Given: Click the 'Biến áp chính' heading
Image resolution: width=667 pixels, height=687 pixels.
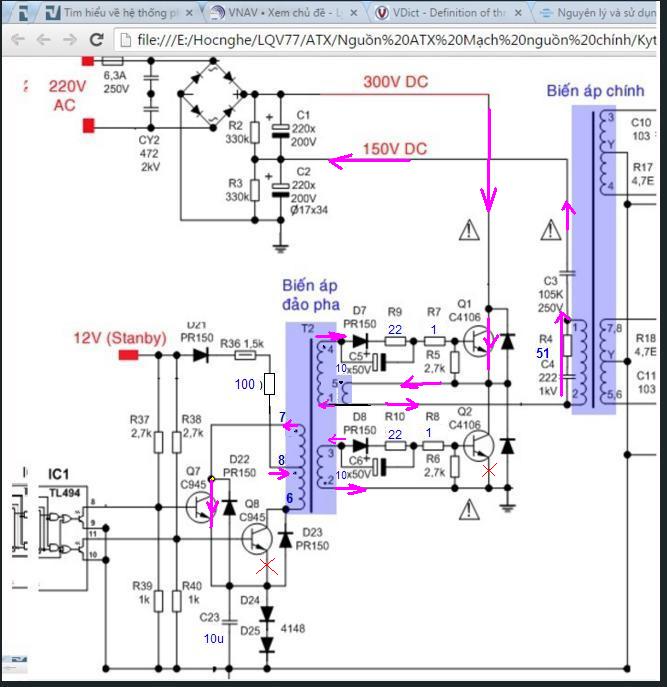Looking at the screenshot, I should coord(595,91).
